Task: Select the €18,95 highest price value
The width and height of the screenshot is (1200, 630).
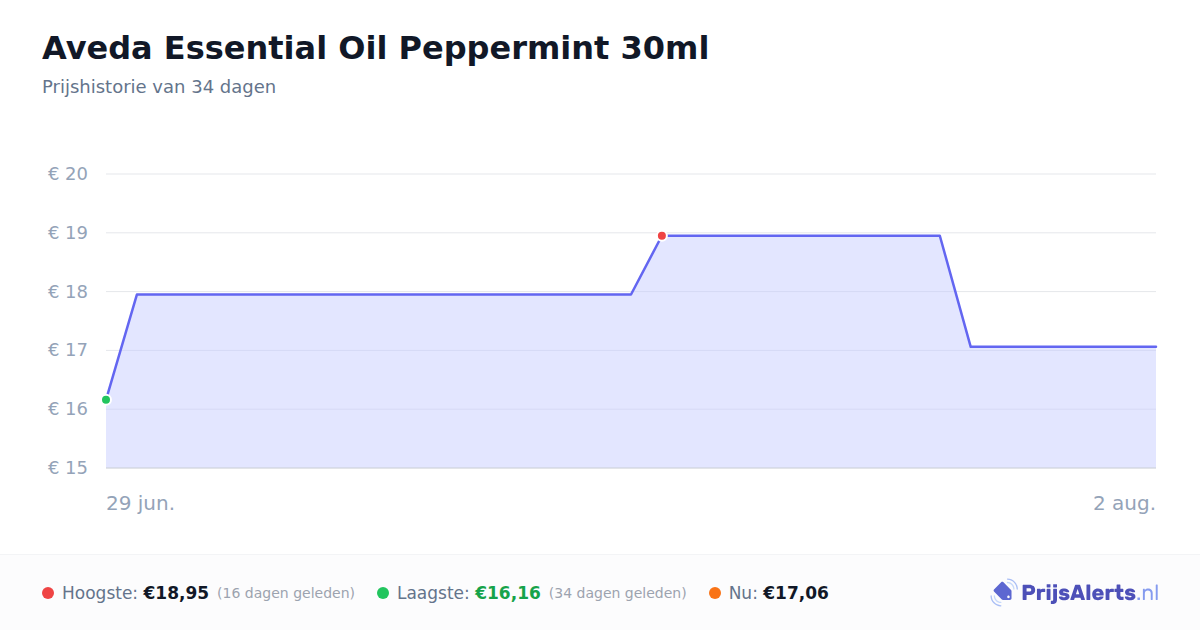Action: 176,593
